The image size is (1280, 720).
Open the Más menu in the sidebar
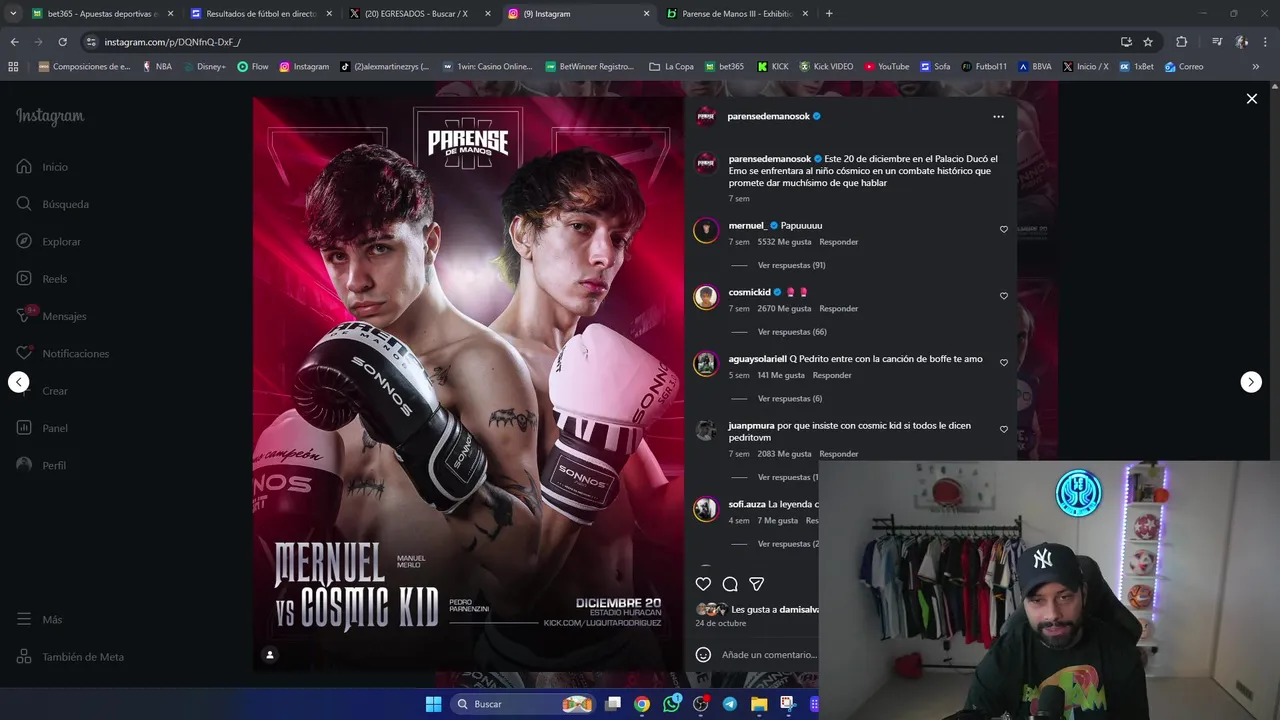click(40, 620)
